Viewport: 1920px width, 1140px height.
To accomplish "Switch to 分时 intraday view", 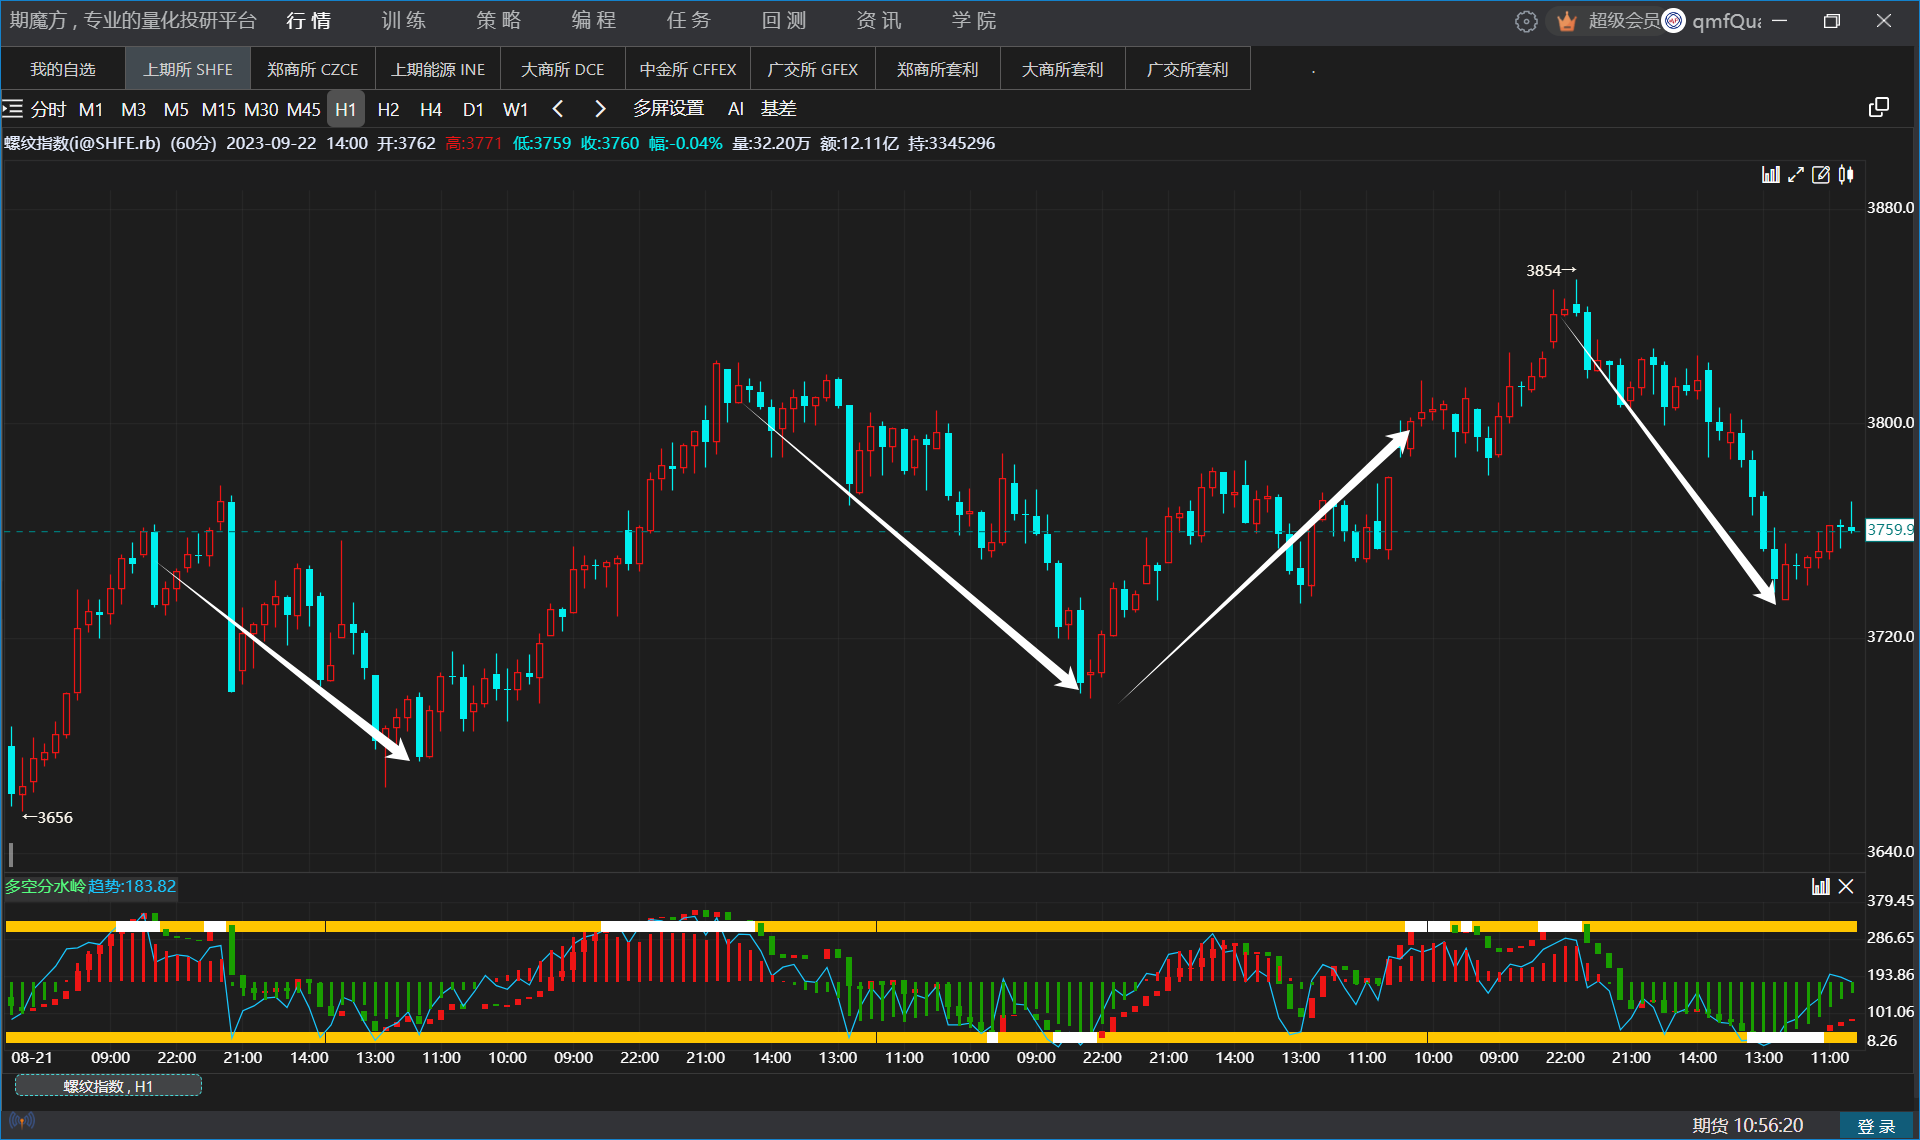I will coord(48,109).
